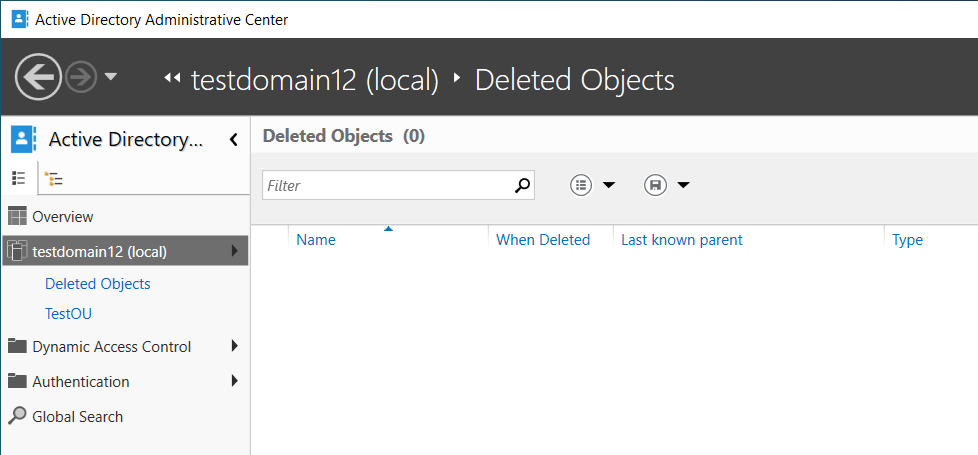Select testdomain12 (local) node in navigation pane
This screenshot has width=978, height=455.
tap(125, 252)
